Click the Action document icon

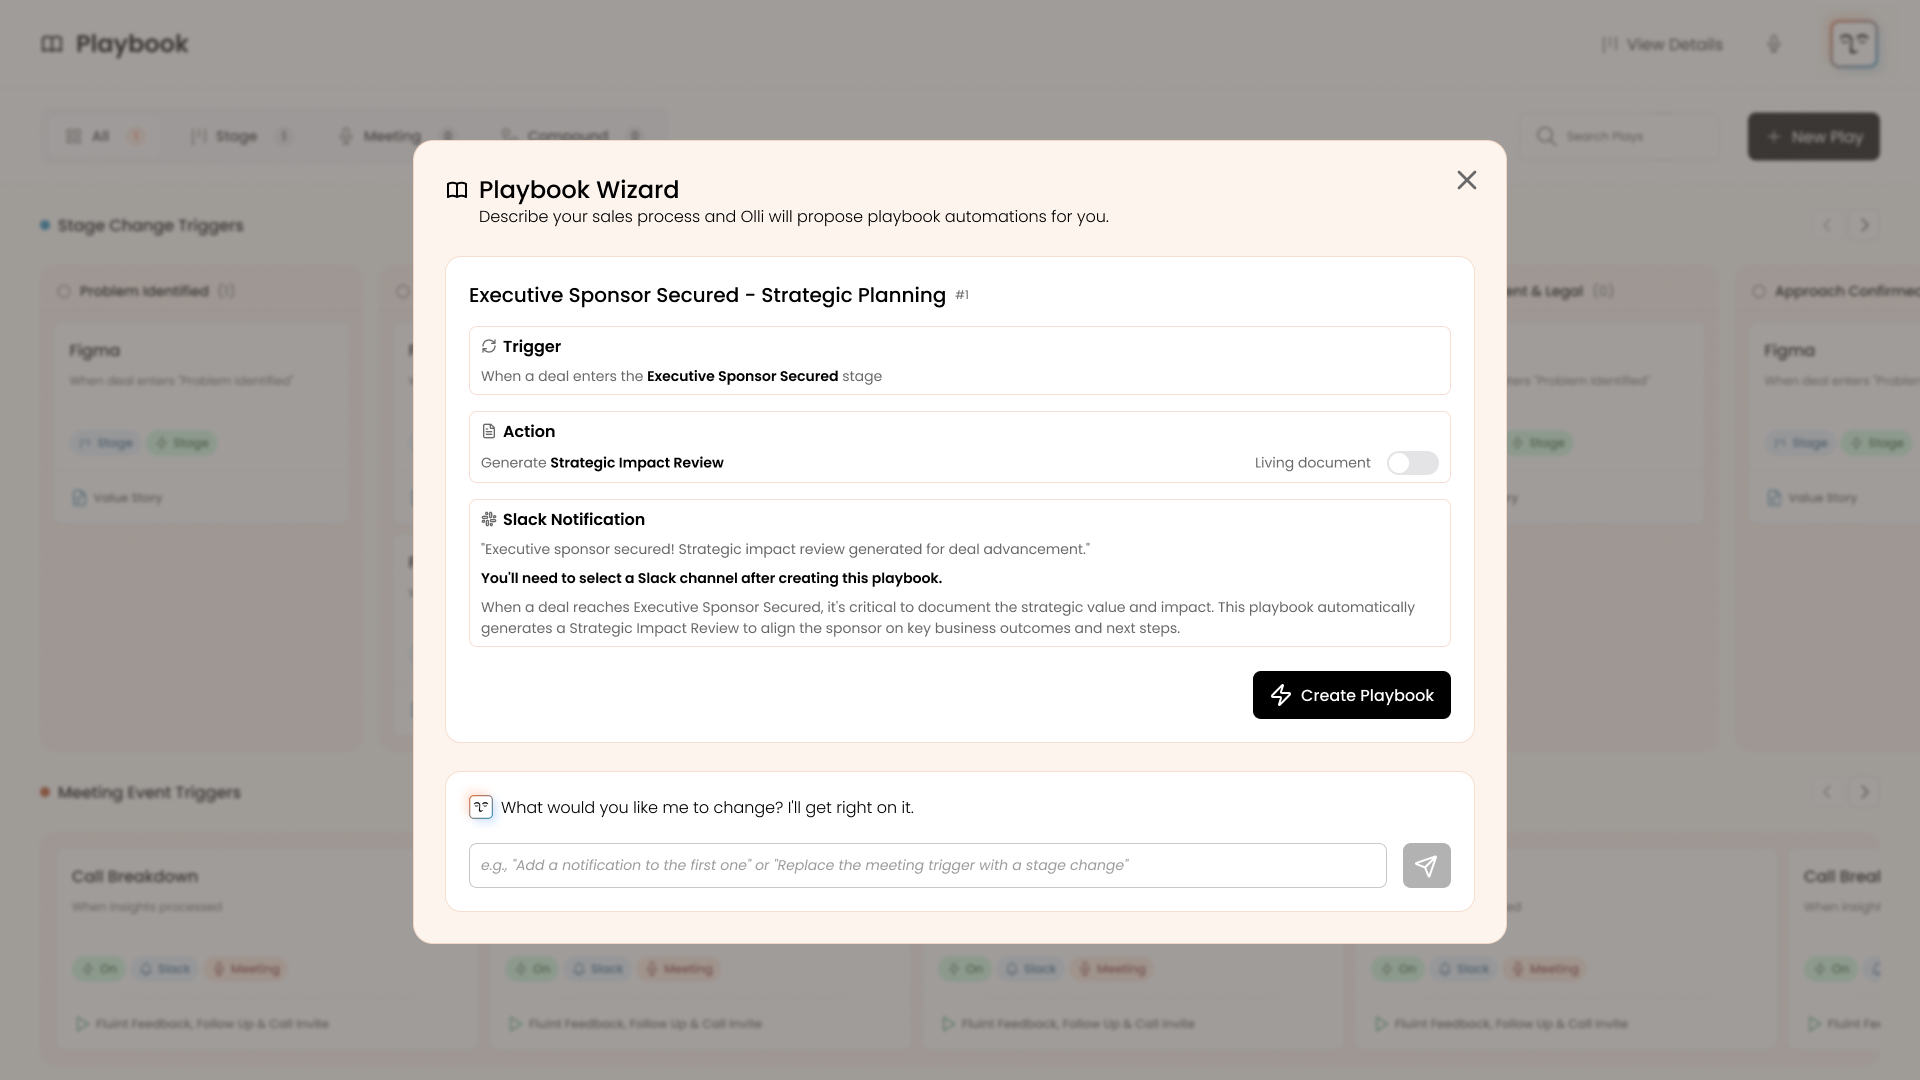click(489, 431)
